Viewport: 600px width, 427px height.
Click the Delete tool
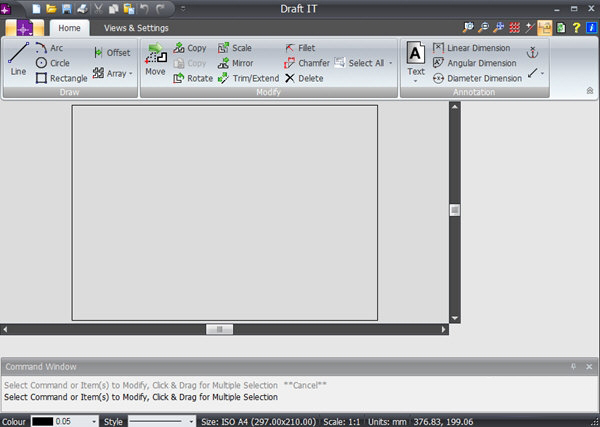304,78
